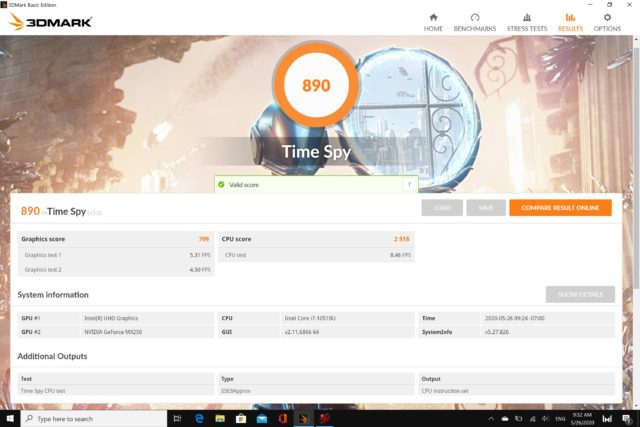Click the CPU test row
This screenshot has height=427, width=640.
click(316, 255)
